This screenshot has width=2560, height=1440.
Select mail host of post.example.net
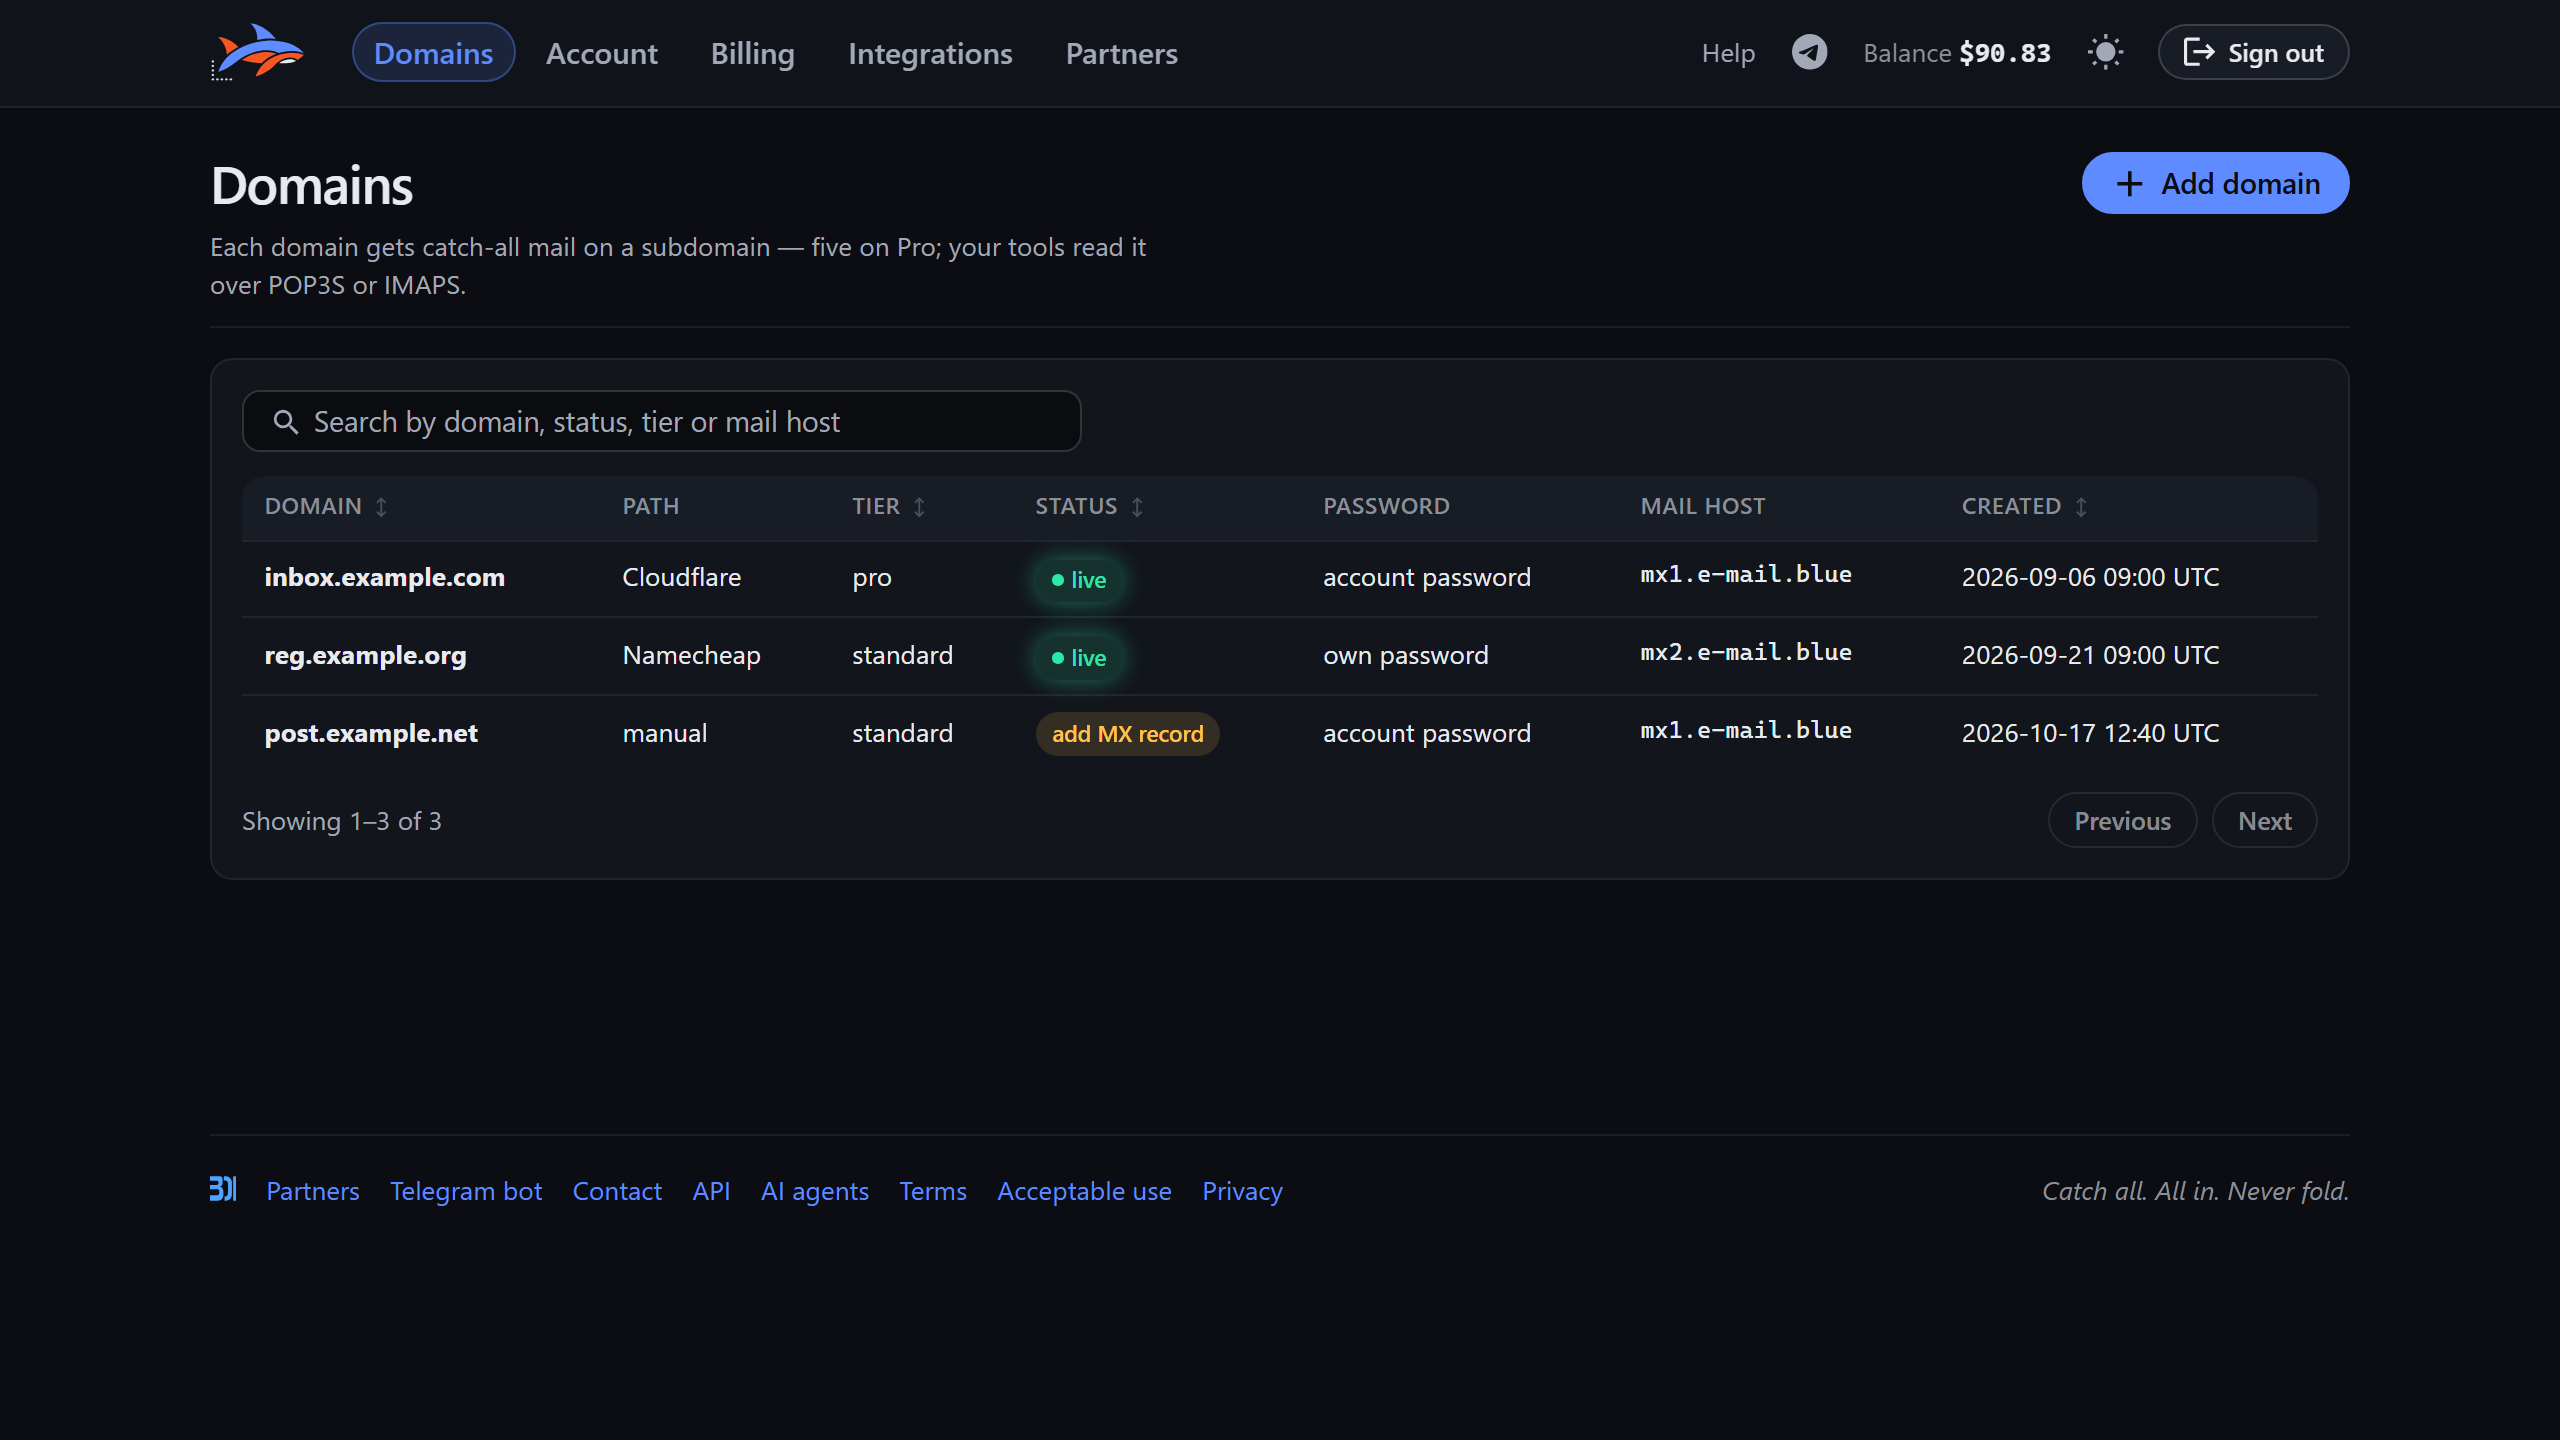pos(1746,731)
